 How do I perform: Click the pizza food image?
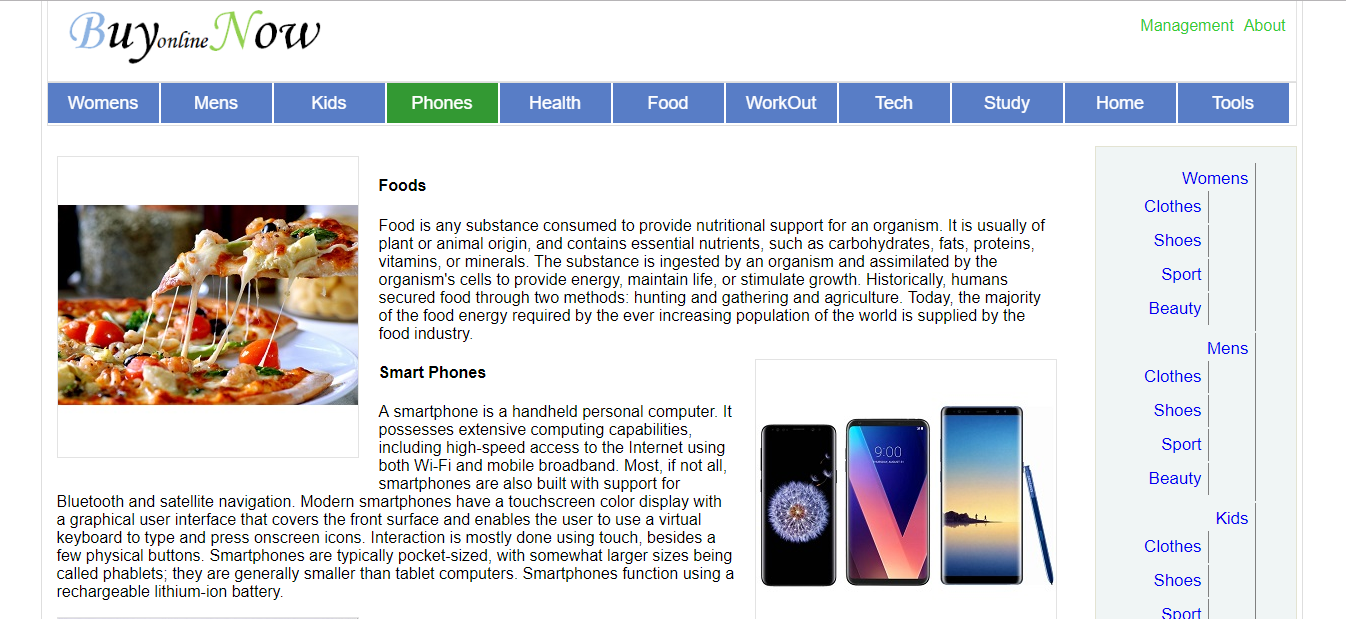(x=208, y=305)
